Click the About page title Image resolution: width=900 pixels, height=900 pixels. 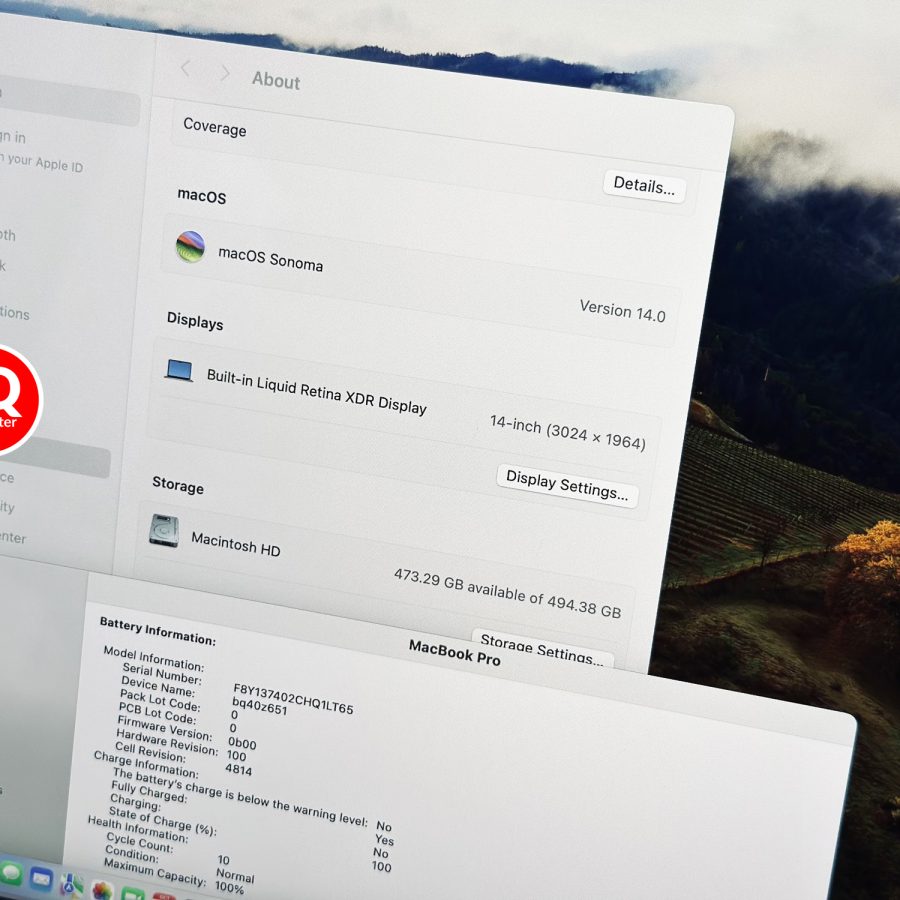pos(276,80)
